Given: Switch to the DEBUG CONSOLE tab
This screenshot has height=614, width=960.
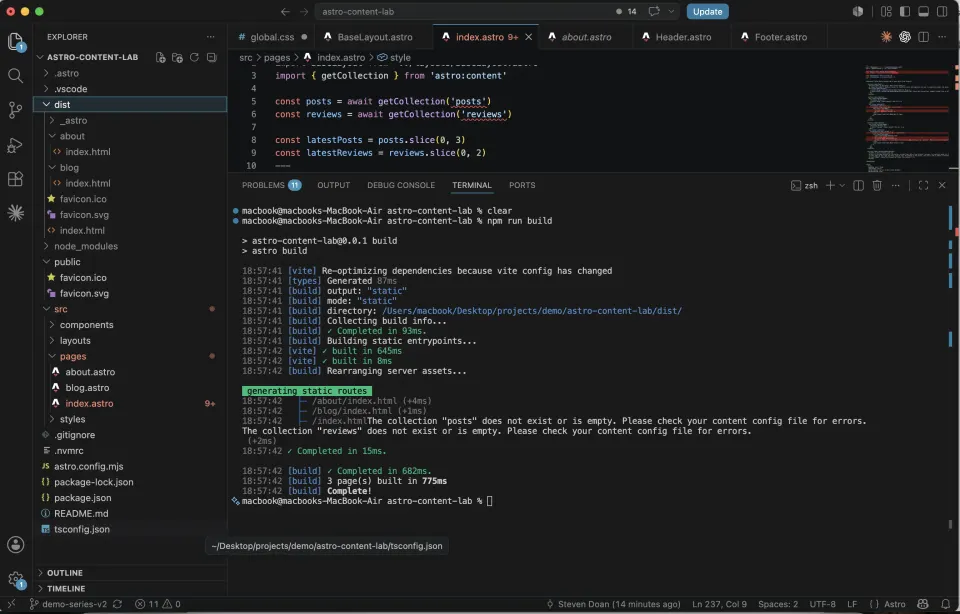Looking at the screenshot, I should click(x=401, y=185).
